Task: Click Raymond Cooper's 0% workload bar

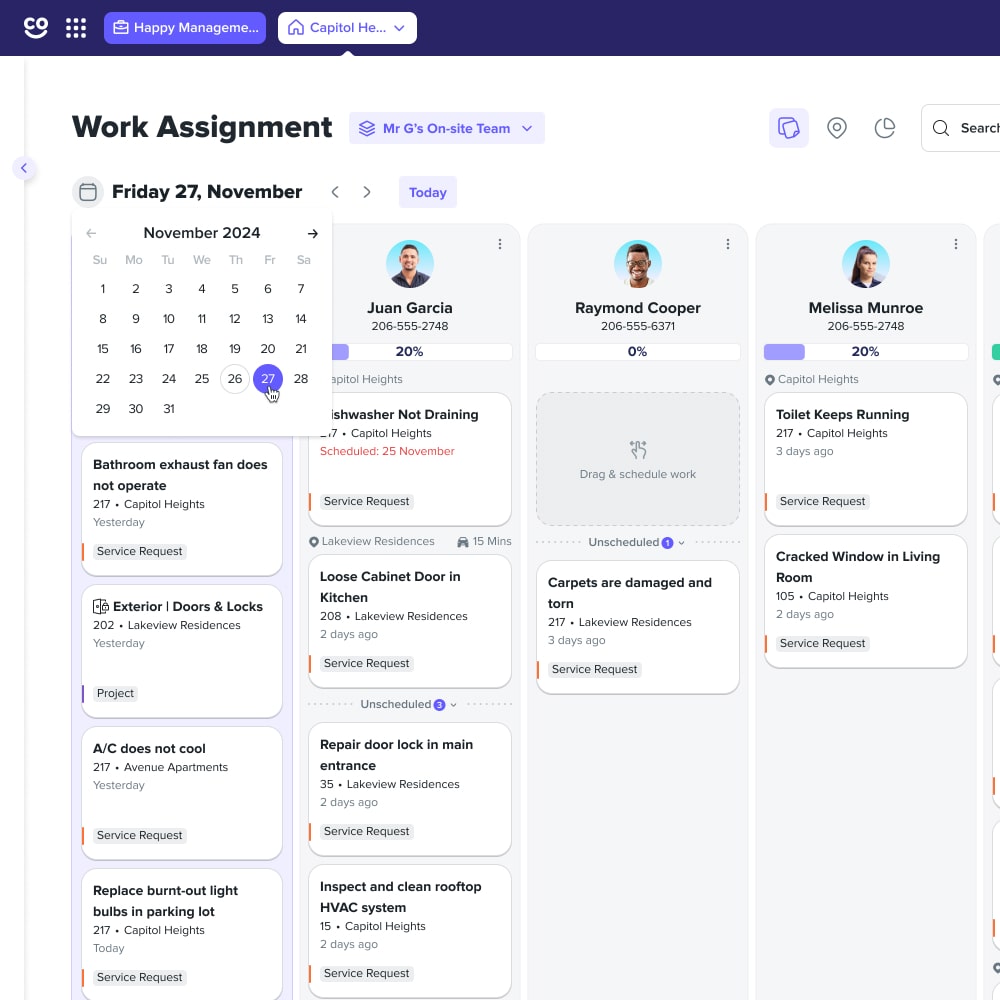Action: (638, 351)
